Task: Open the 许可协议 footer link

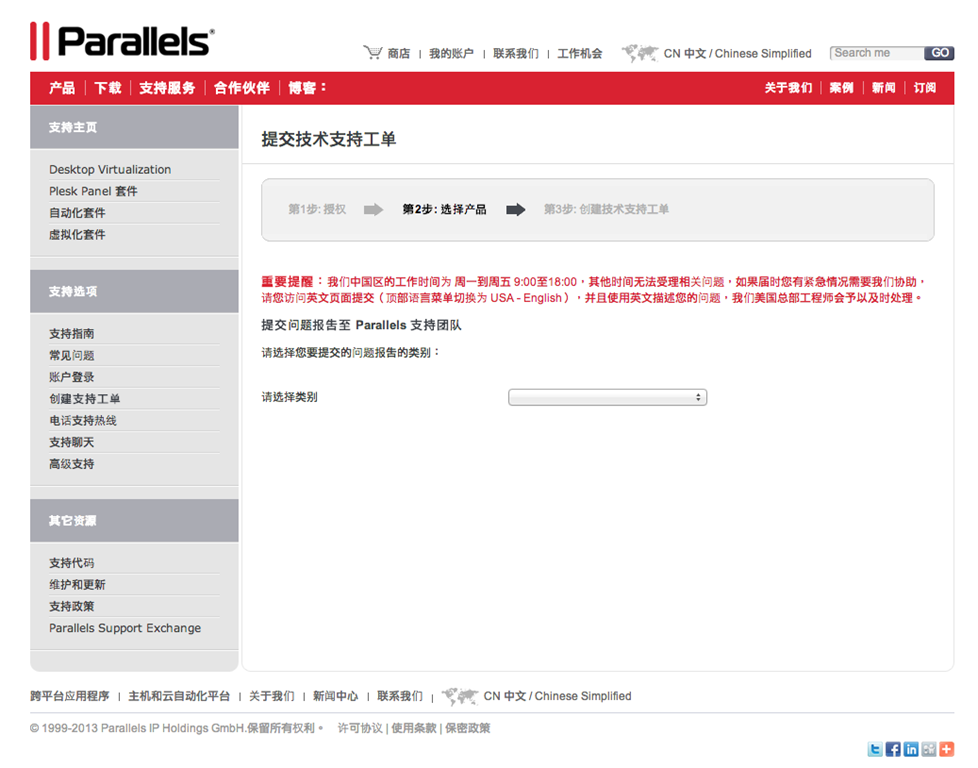Action: (x=360, y=728)
